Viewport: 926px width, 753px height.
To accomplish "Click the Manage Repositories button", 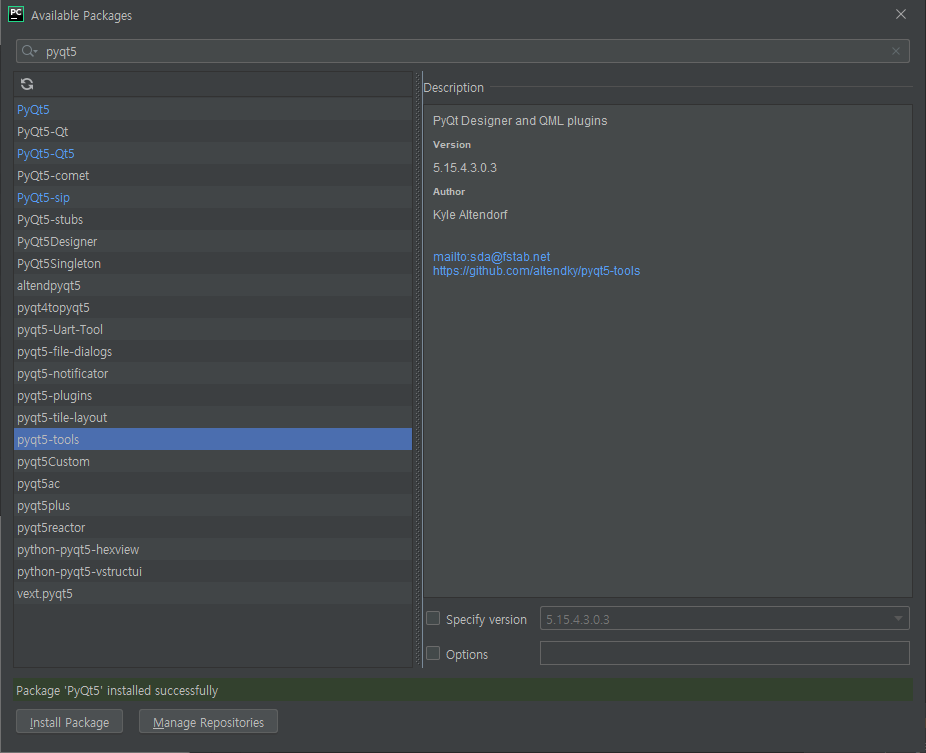I will click(208, 722).
